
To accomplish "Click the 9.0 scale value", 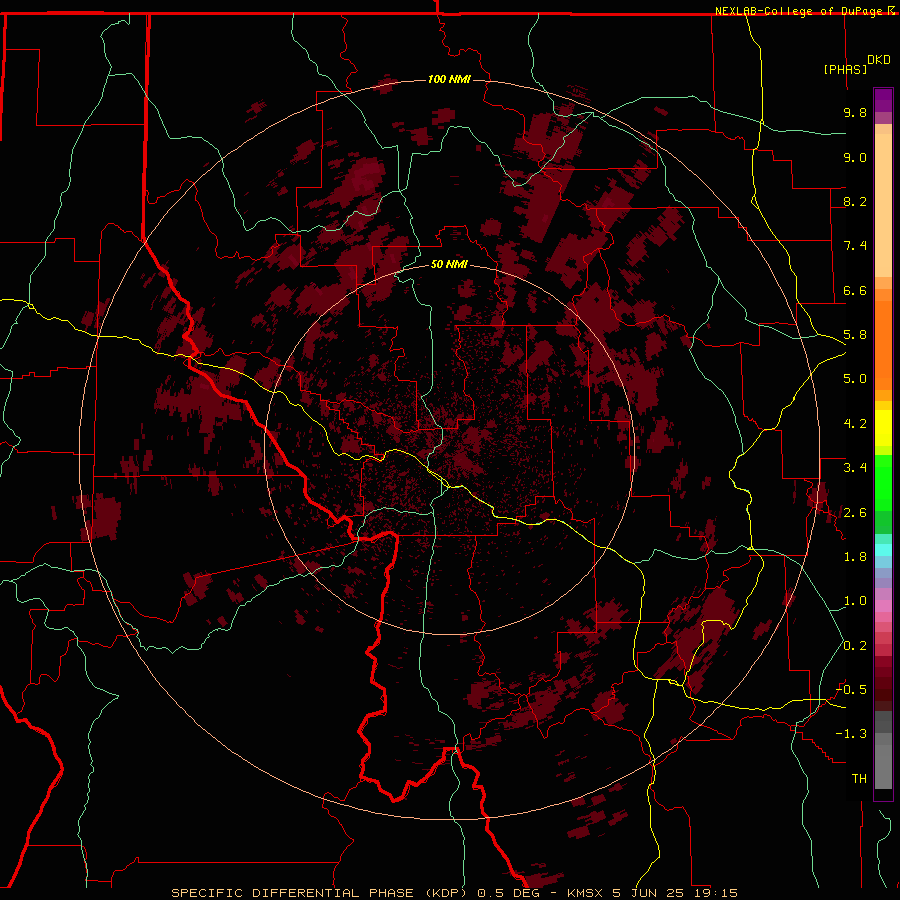I will [x=855, y=157].
